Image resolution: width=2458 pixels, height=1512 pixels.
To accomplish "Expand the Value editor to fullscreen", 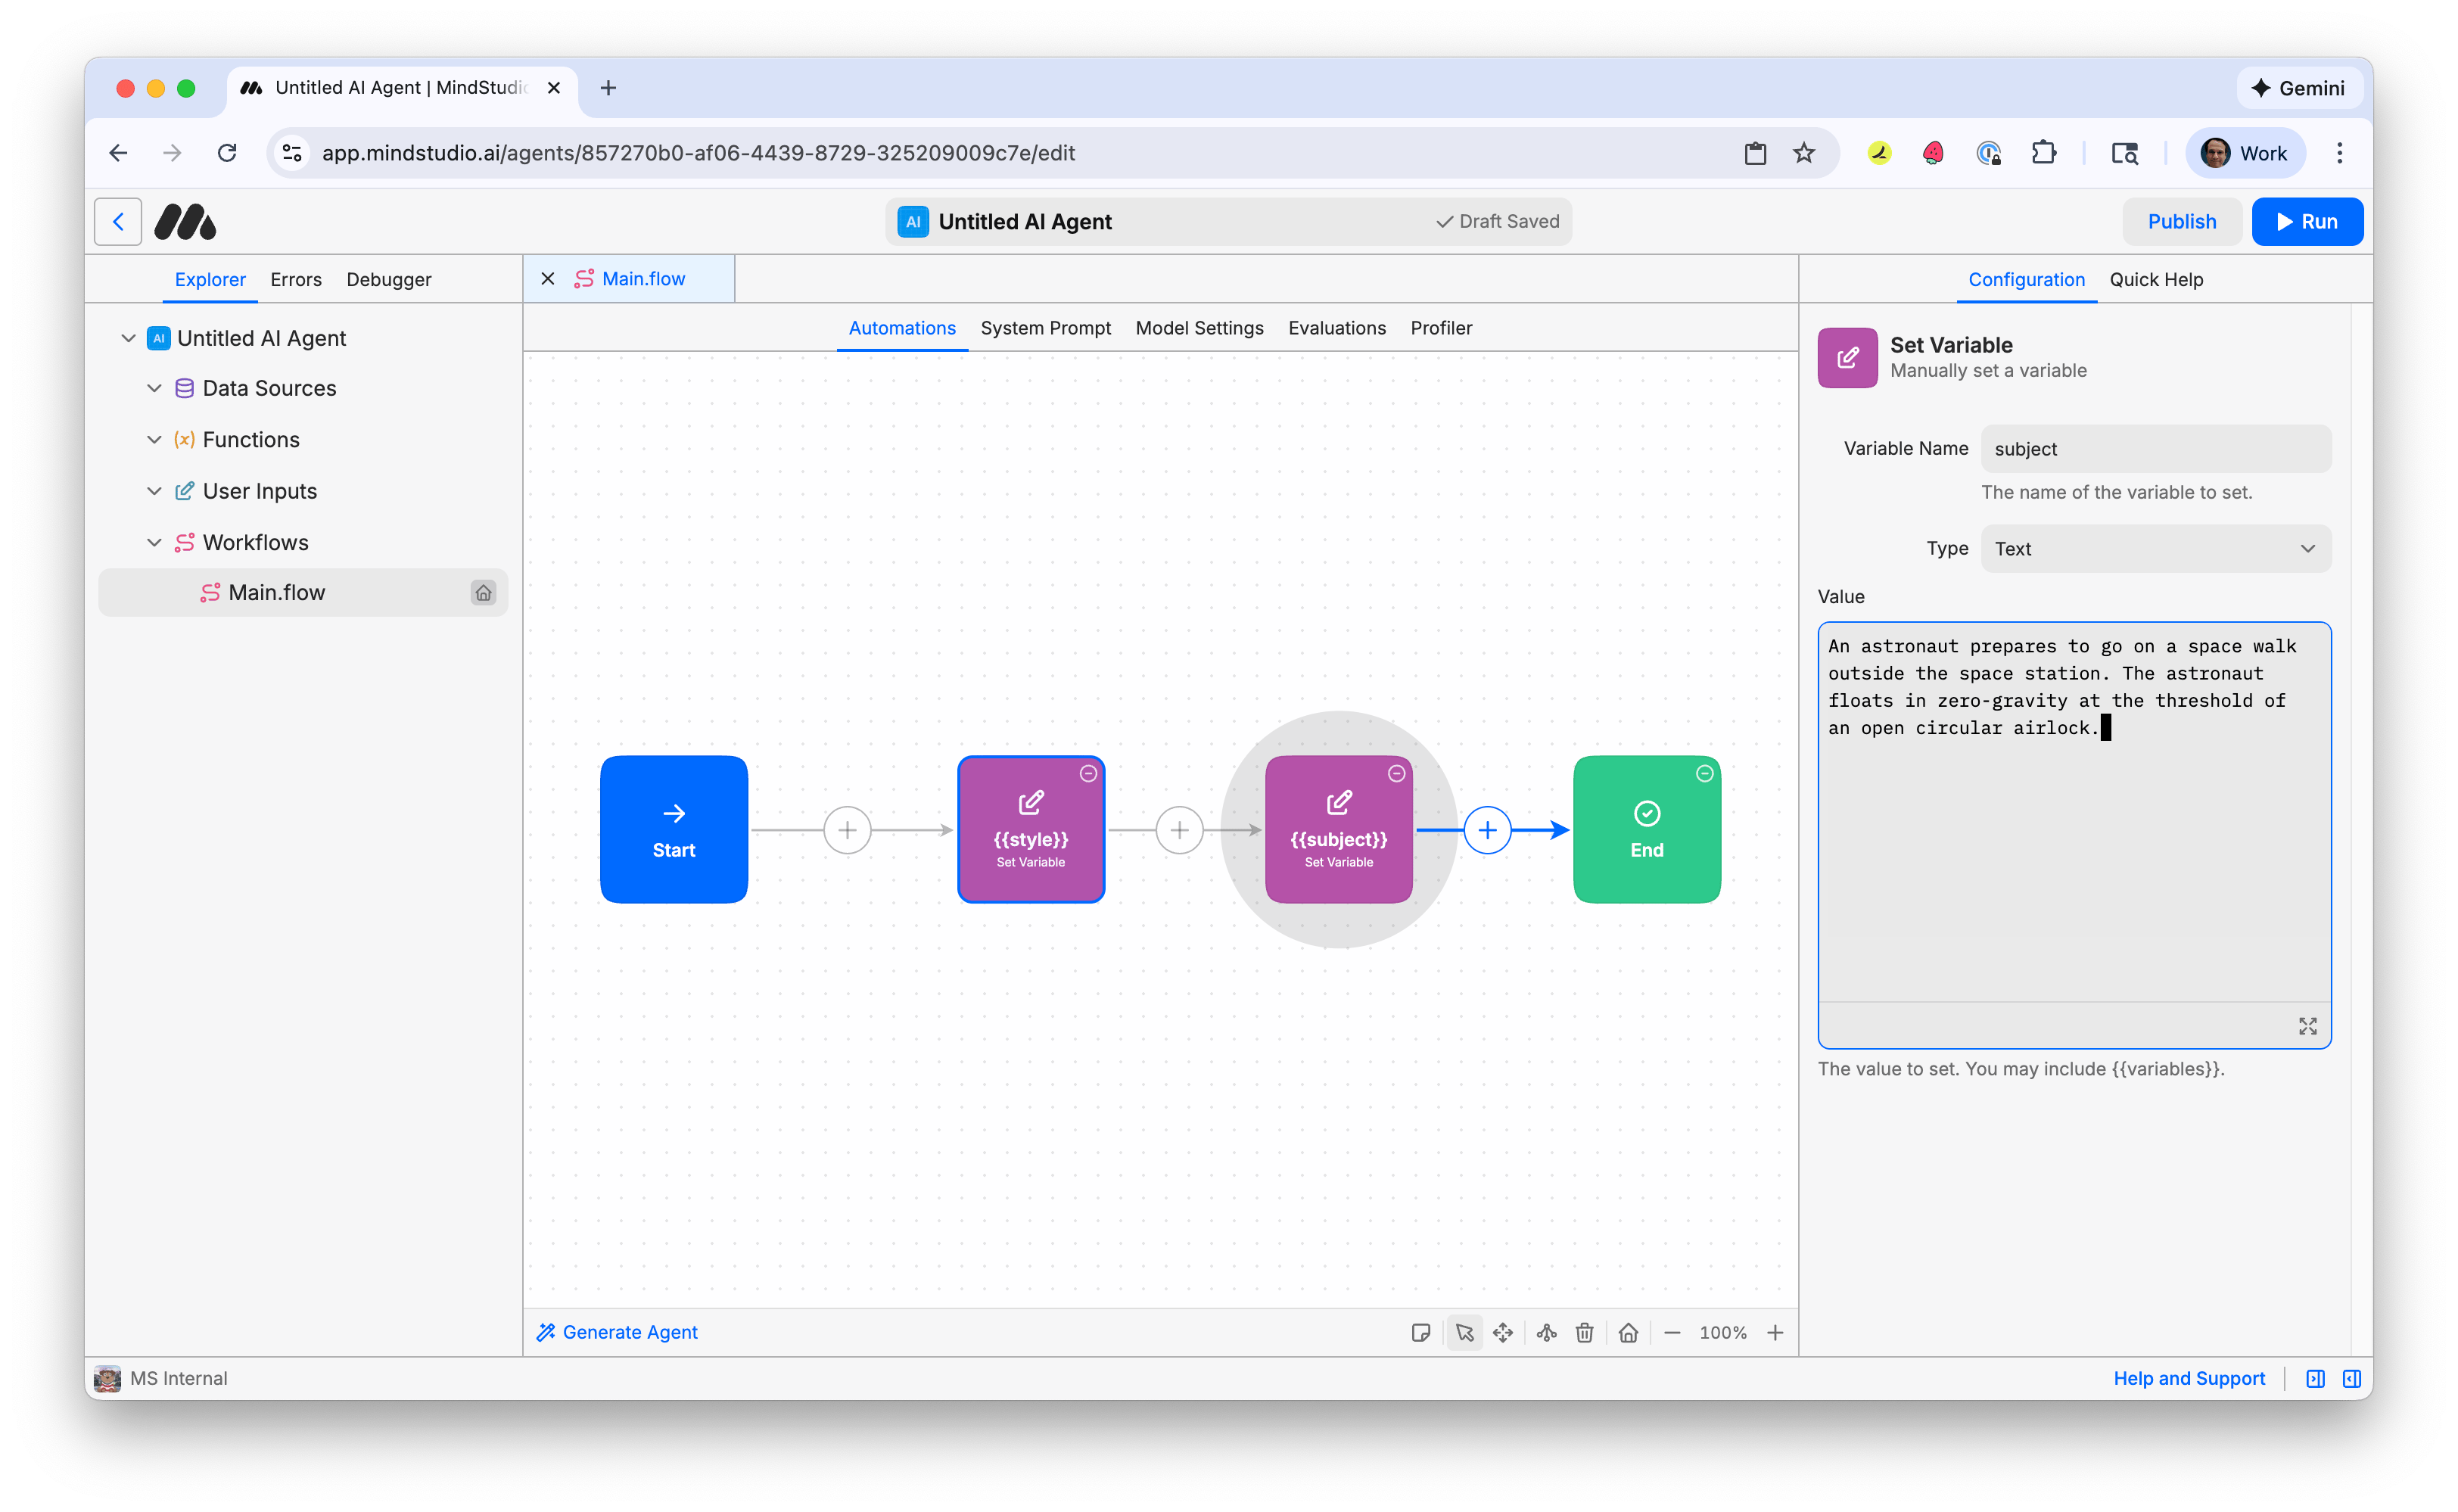I will 2307,1025.
